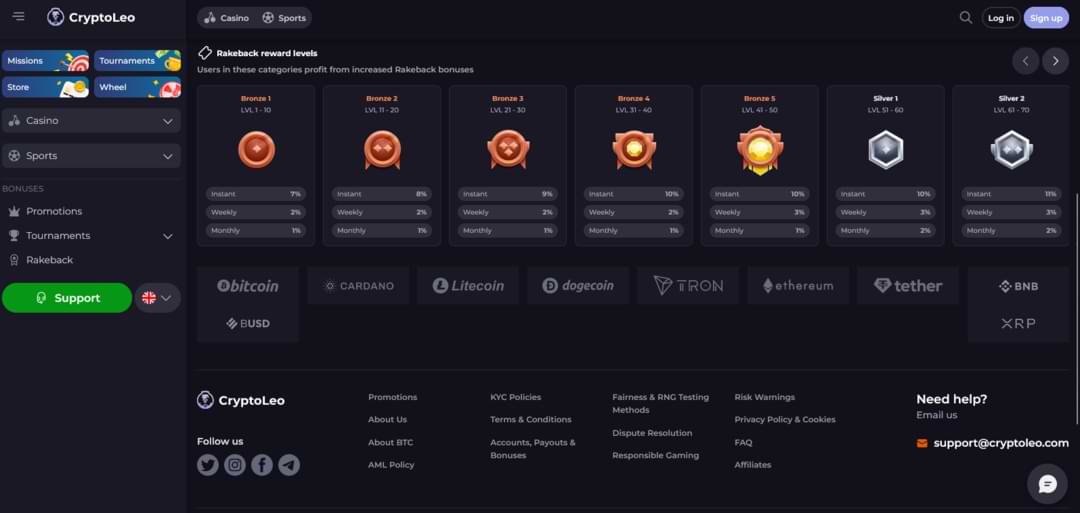Click the ethereum logo tile
The width and height of the screenshot is (1080, 513).
[798, 286]
